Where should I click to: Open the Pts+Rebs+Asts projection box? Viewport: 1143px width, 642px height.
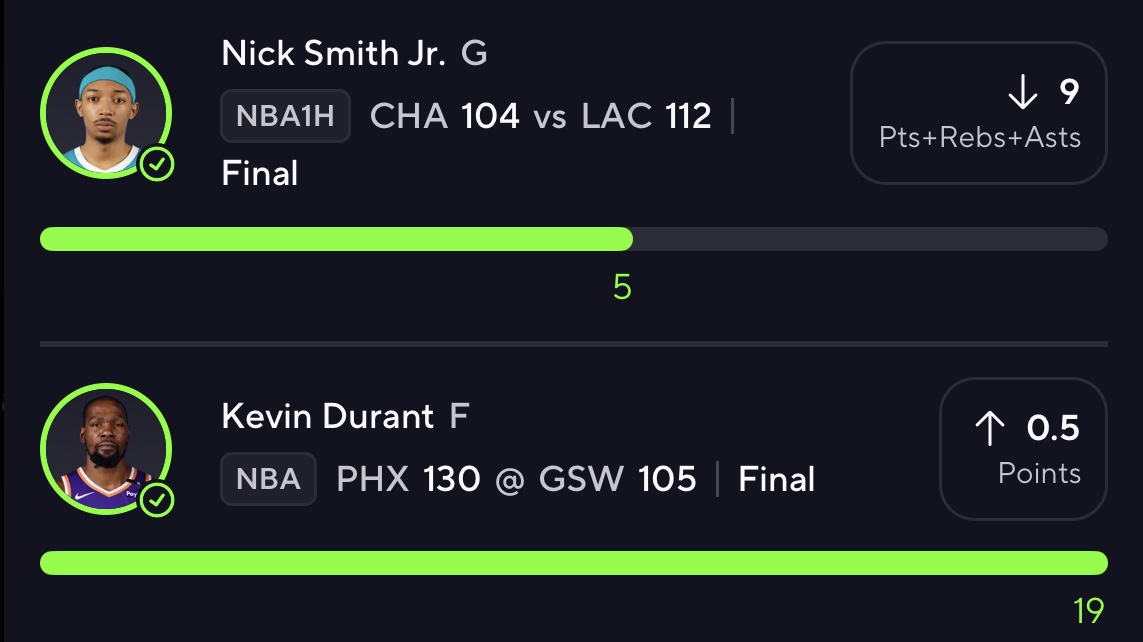pos(979,113)
